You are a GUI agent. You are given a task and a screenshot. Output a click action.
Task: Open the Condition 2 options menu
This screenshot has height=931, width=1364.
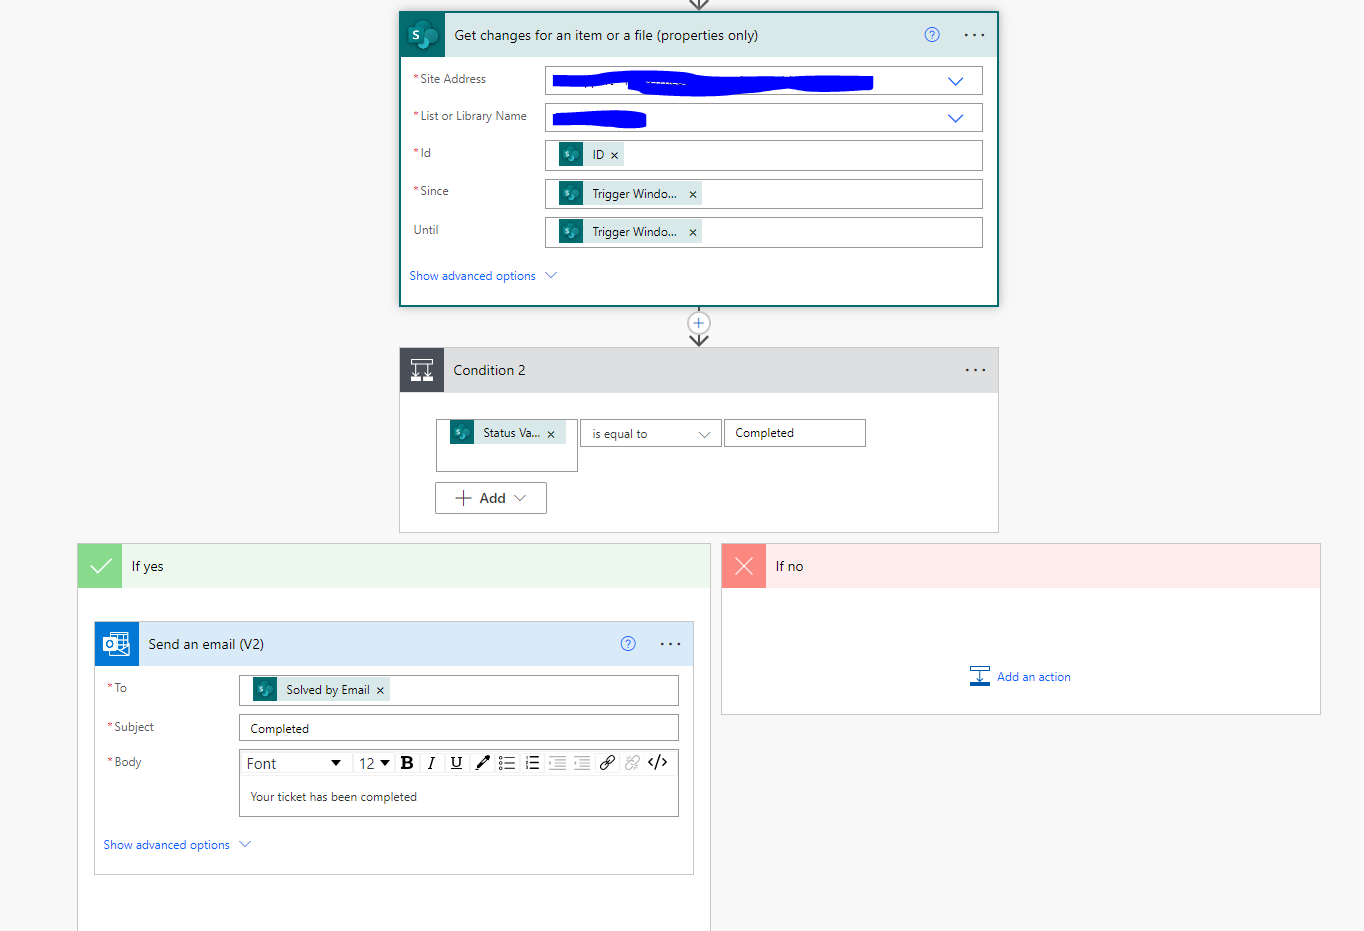[x=975, y=370]
